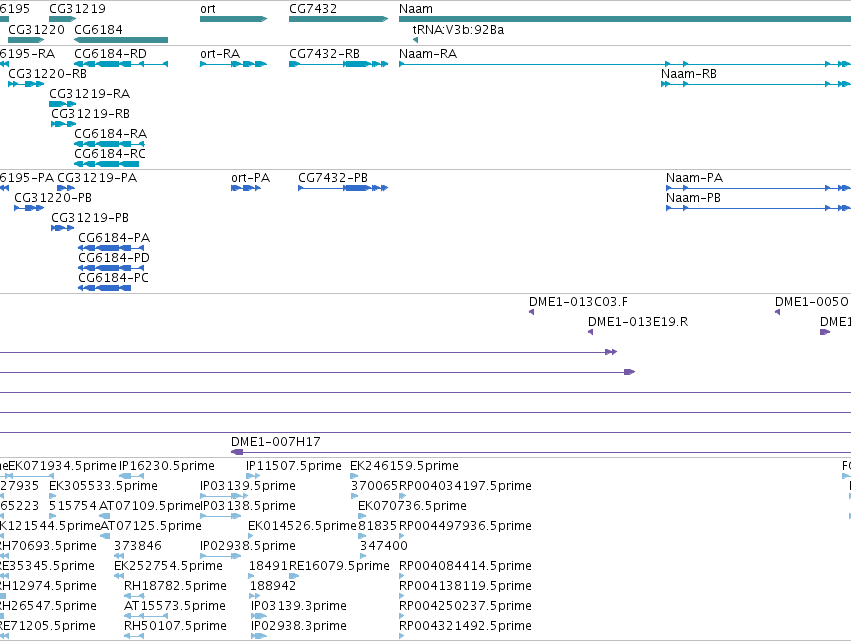Select the RH50107.5prime EST label
Viewport: 851px width, 641px height.
175,626
